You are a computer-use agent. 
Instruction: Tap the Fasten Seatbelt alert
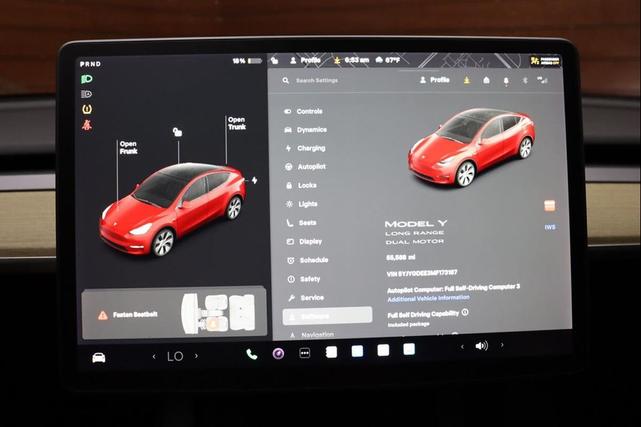coord(127,315)
